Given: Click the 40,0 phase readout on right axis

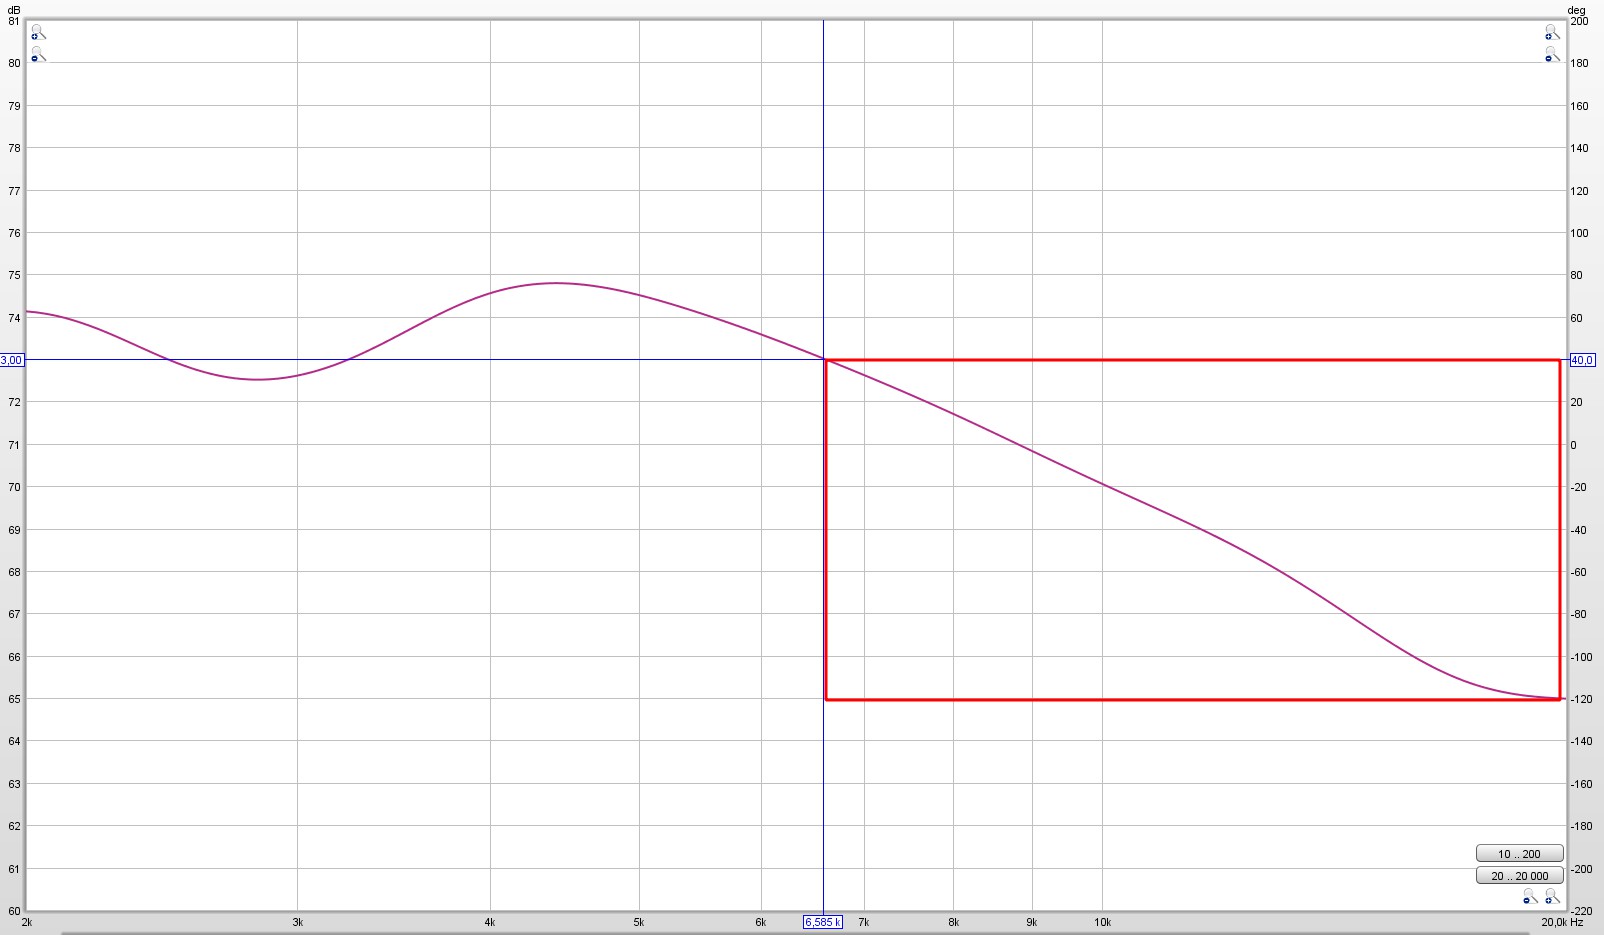Looking at the screenshot, I should tap(1582, 360).
